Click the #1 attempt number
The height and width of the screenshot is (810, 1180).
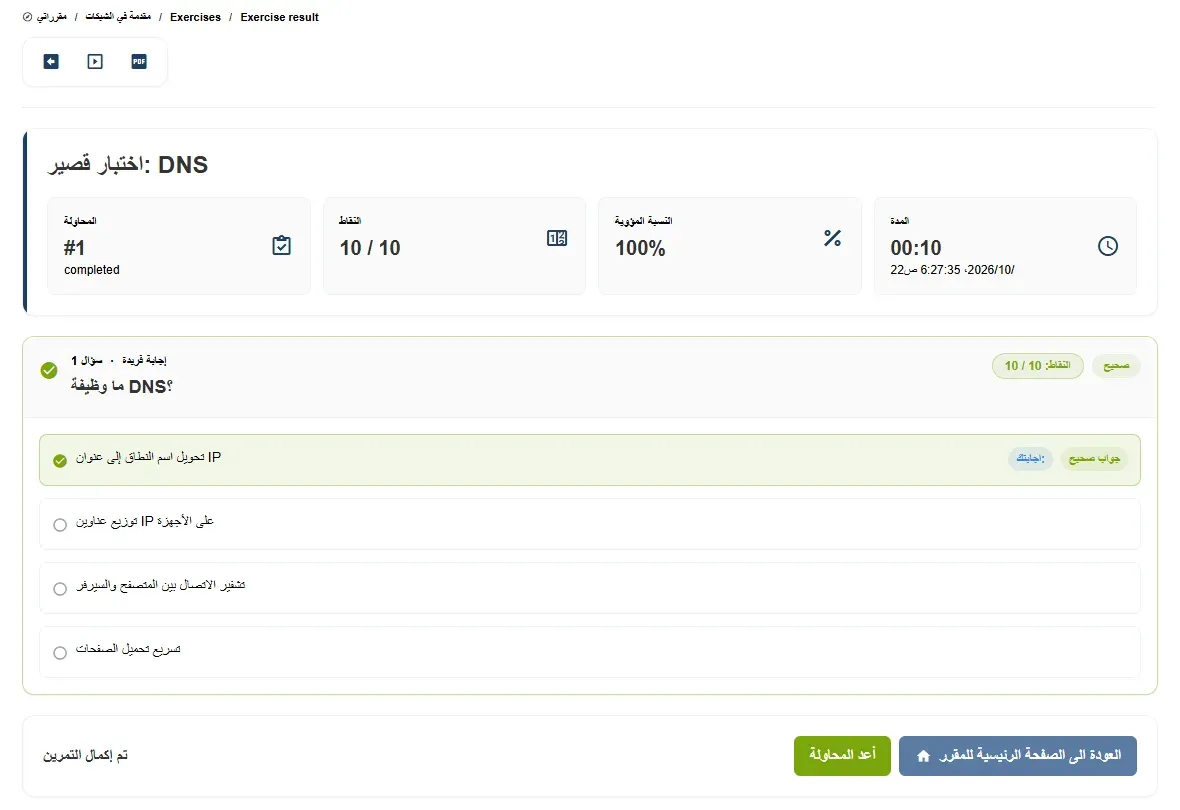coord(75,248)
